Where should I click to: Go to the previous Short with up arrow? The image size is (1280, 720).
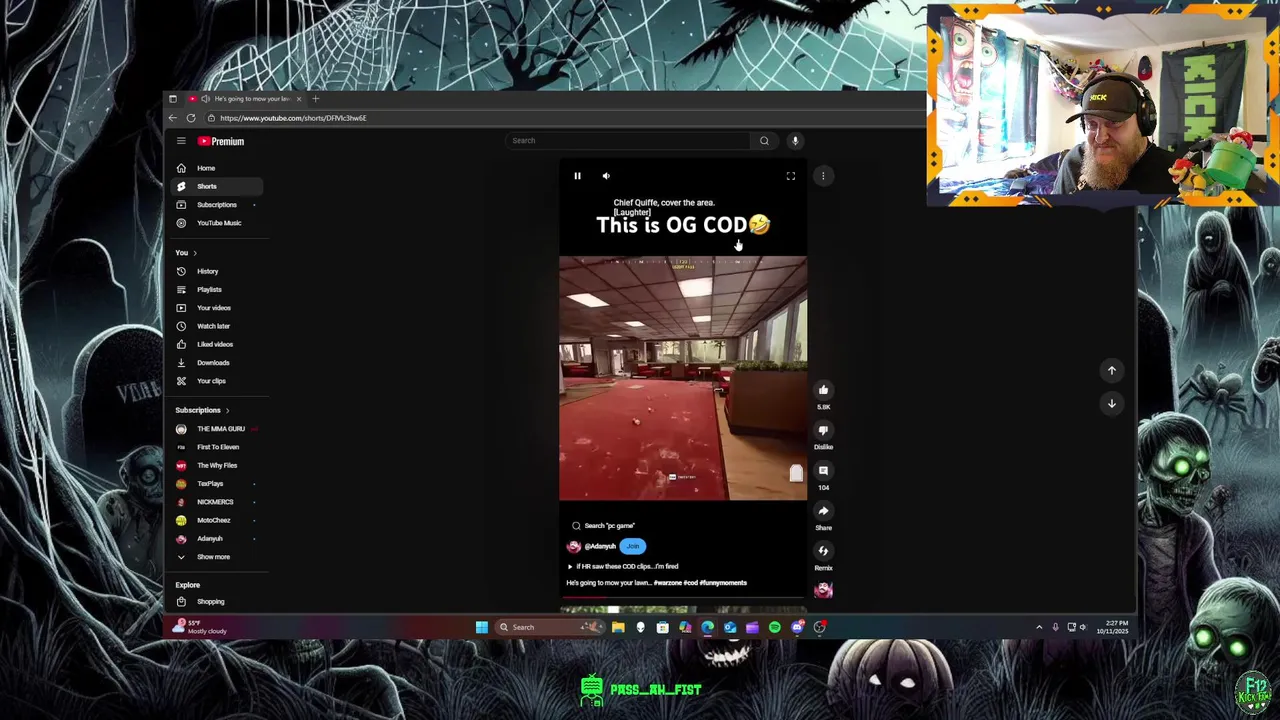coord(1111,370)
